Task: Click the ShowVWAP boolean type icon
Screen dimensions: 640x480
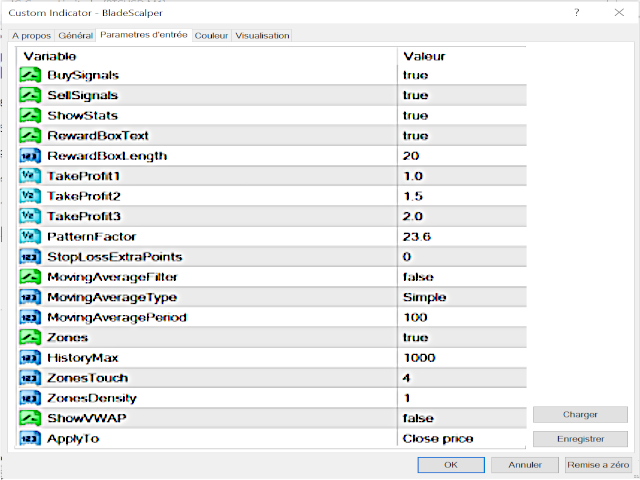Action: 29,418
